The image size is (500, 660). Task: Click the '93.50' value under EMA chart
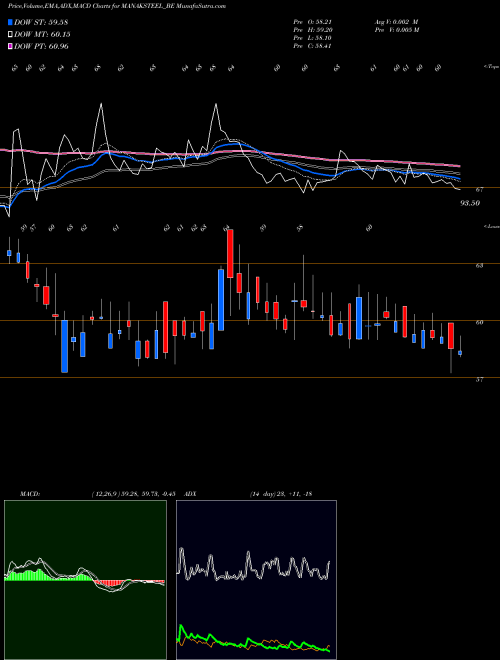[470, 203]
